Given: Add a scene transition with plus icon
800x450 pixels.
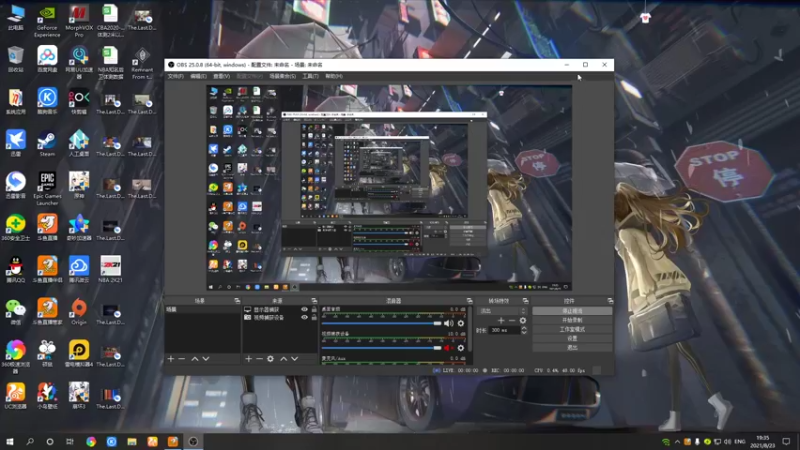Looking at the screenshot, I should pos(501,320).
